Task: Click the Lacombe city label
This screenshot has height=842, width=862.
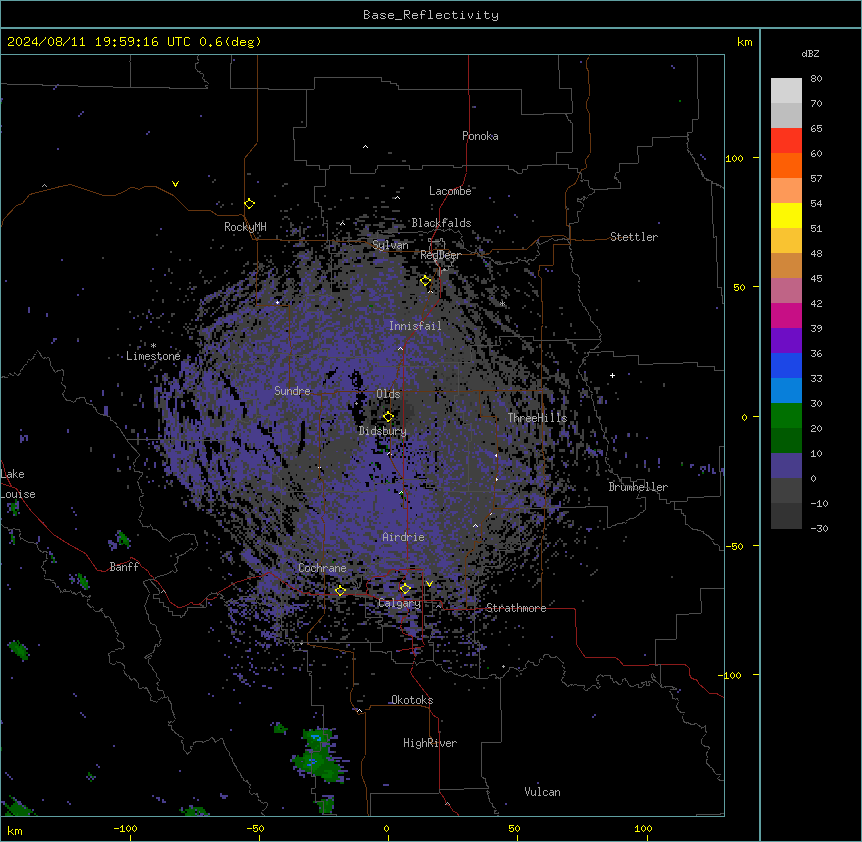Action: (x=450, y=191)
